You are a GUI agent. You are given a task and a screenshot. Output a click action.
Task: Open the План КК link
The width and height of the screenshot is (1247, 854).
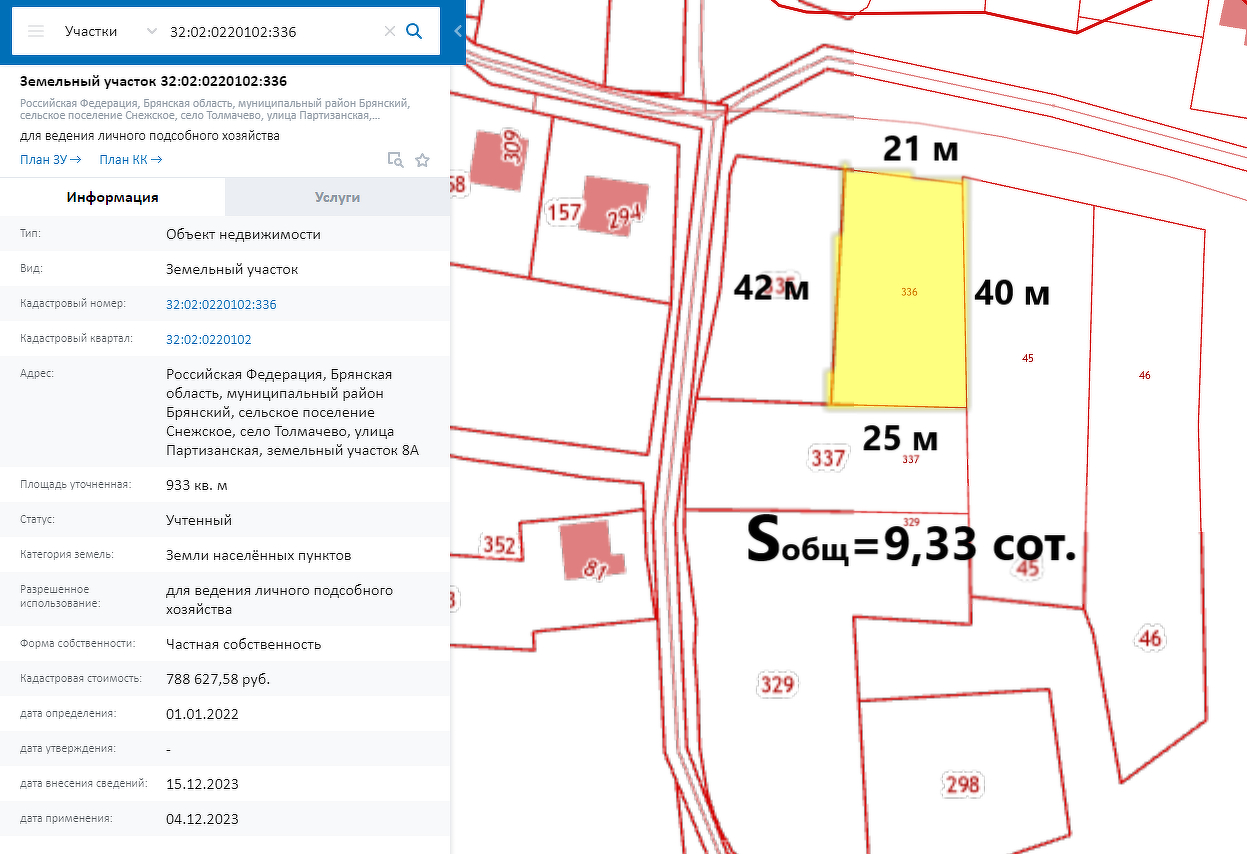[x=130, y=160]
